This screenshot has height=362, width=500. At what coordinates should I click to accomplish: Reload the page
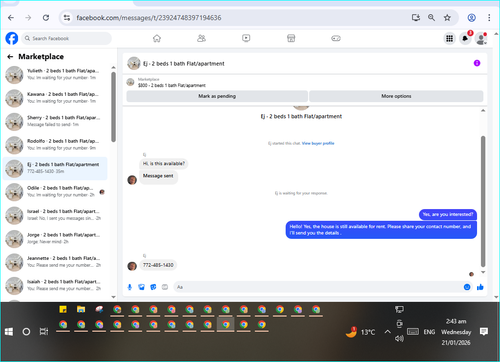coord(46,18)
